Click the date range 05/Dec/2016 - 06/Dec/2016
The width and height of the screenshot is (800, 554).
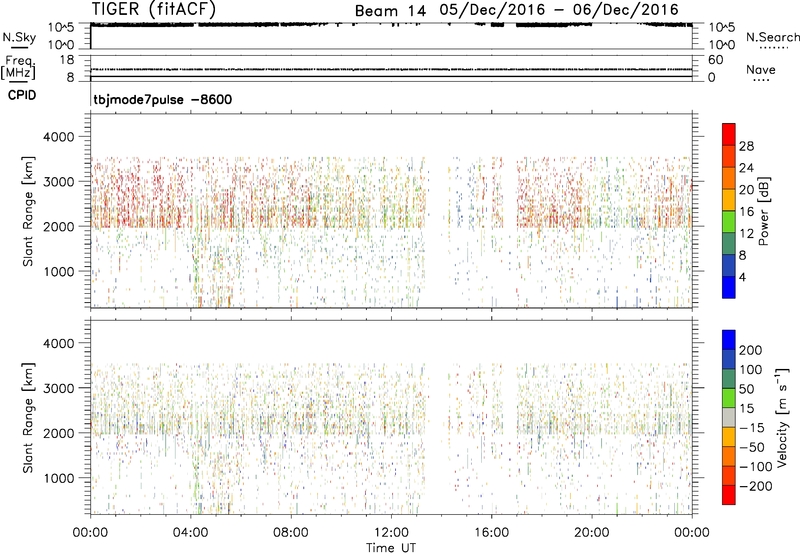(559, 10)
